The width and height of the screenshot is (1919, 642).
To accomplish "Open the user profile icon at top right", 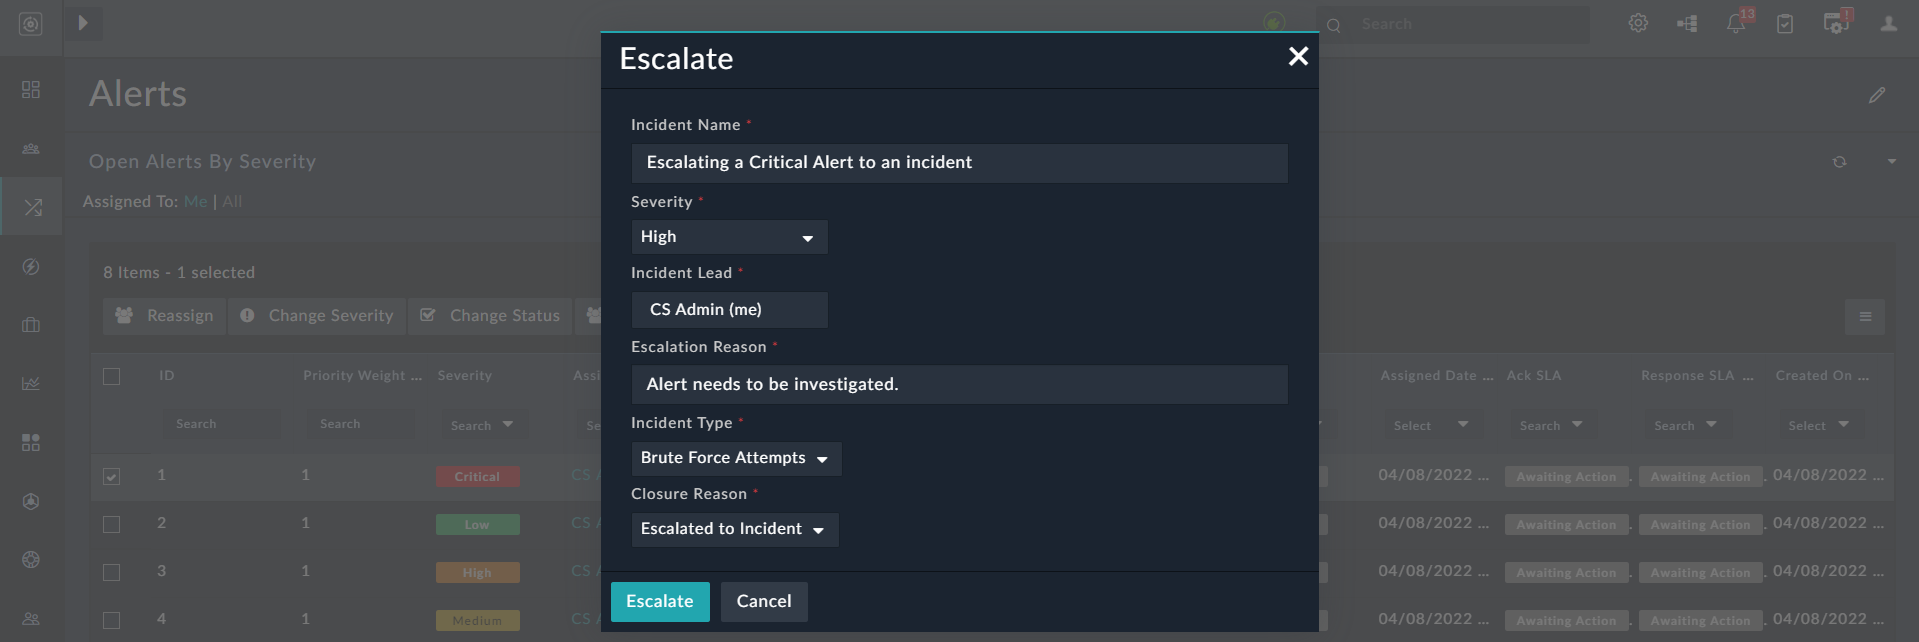I will coord(1887,24).
